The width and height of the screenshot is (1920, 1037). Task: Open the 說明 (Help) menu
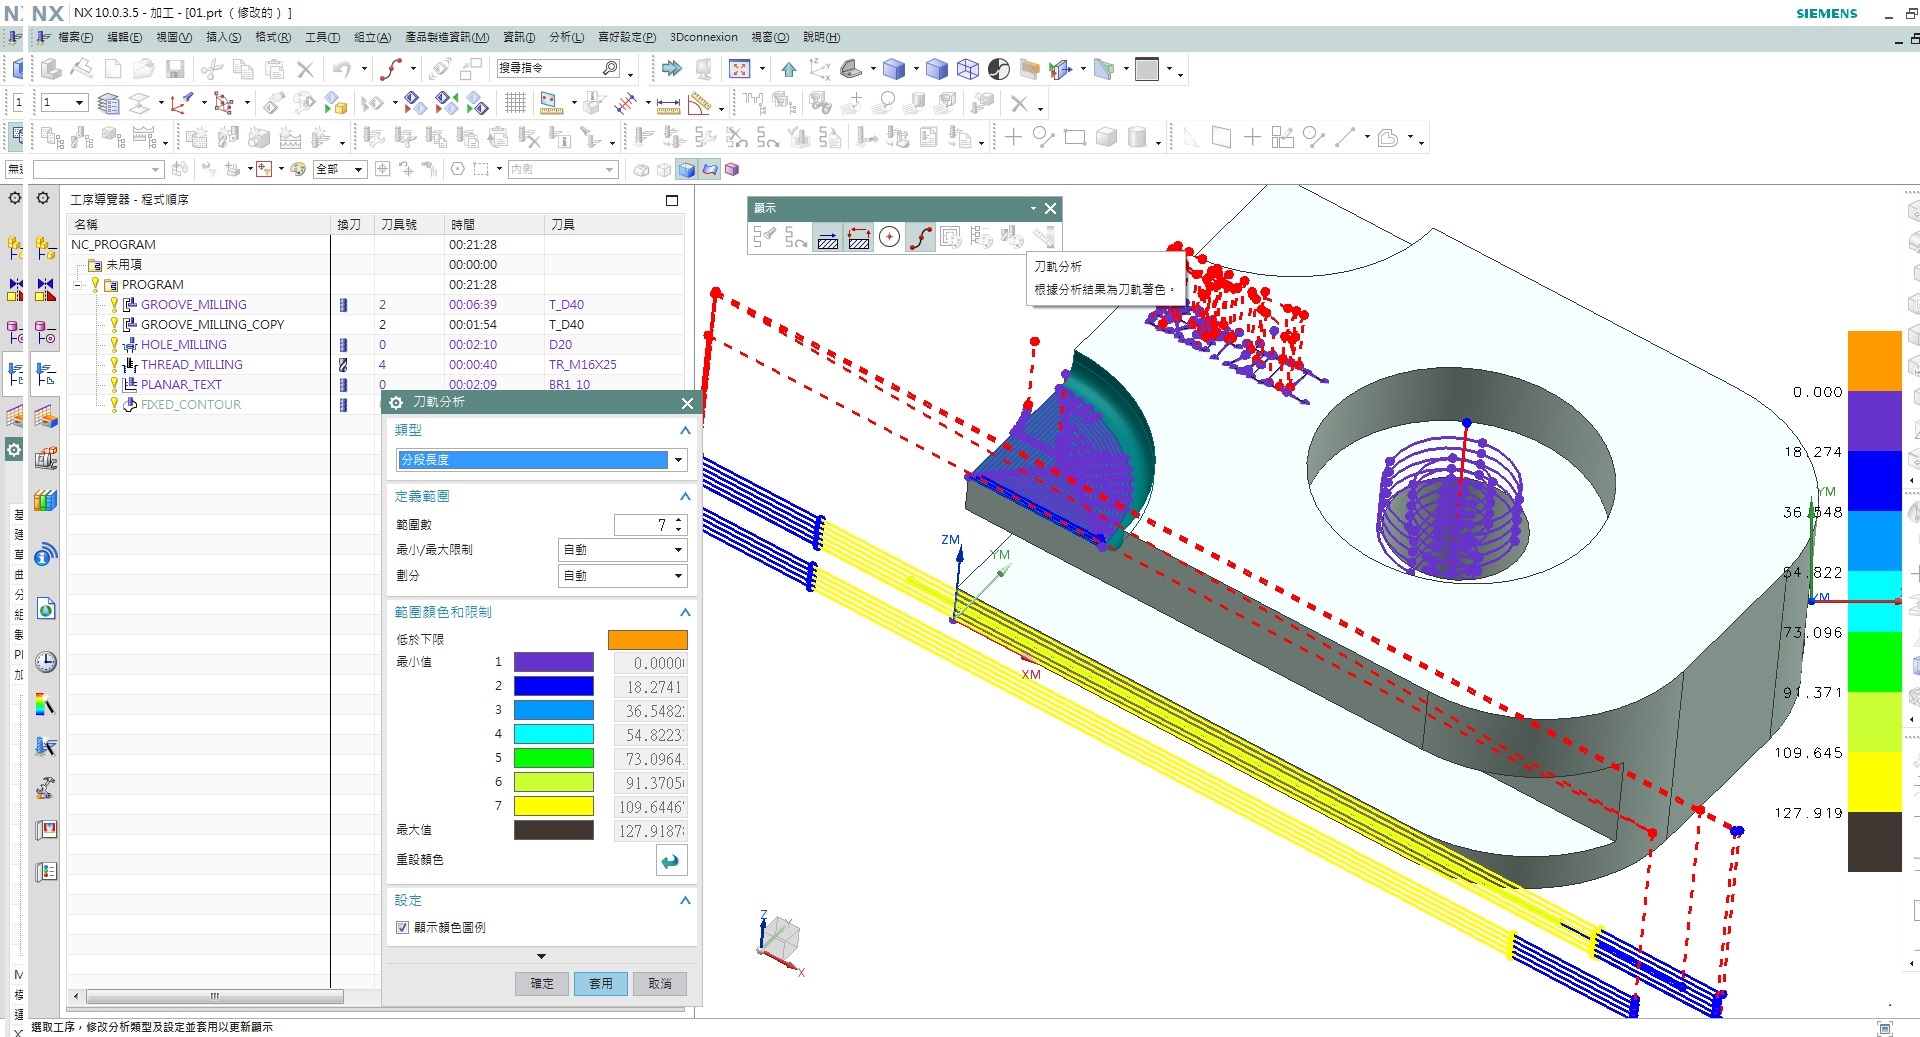coord(821,37)
